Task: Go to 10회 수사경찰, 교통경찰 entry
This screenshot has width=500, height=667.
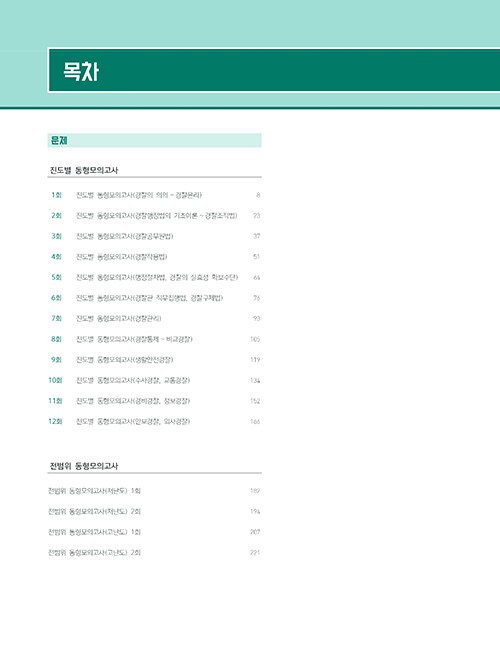Action: pyautogui.click(x=154, y=380)
